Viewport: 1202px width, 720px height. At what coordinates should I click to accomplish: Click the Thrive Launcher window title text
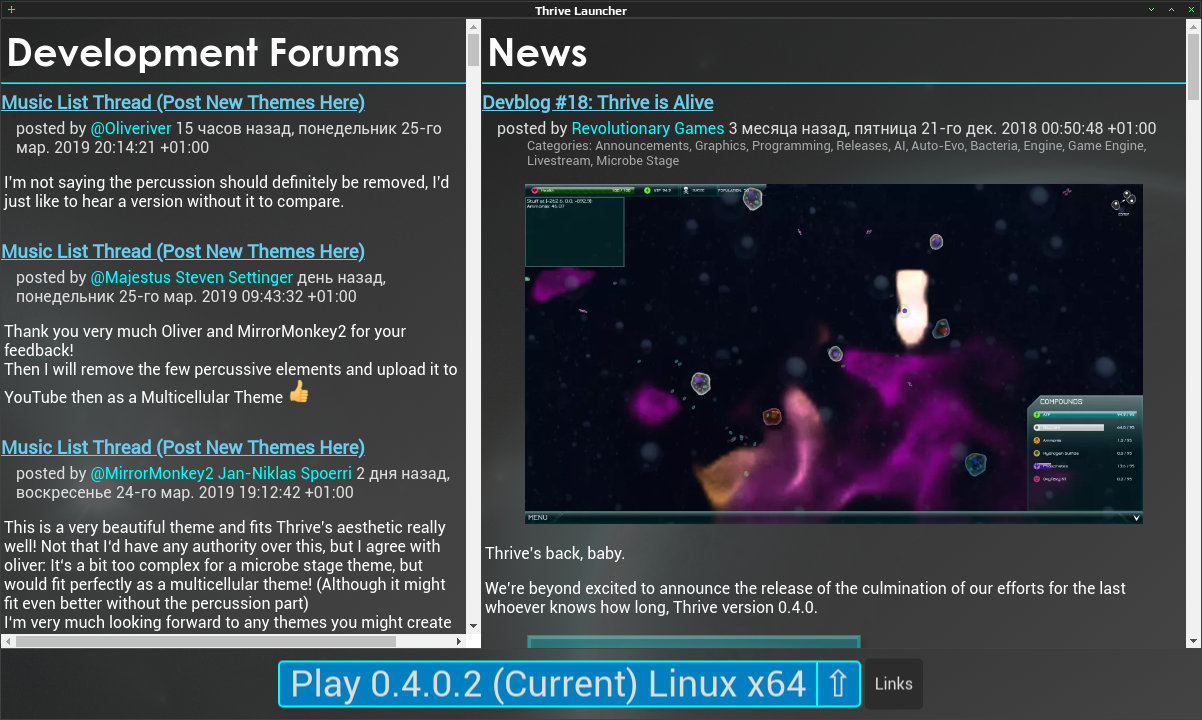(x=581, y=10)
